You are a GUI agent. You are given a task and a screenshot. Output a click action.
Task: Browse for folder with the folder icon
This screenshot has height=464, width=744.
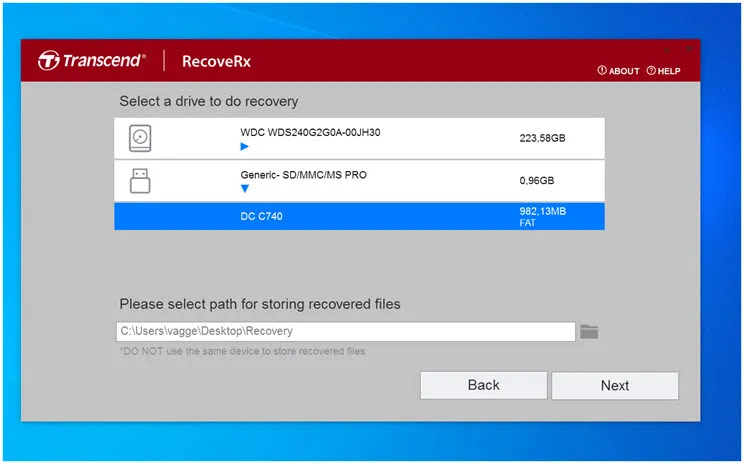(x=589, y=332)
